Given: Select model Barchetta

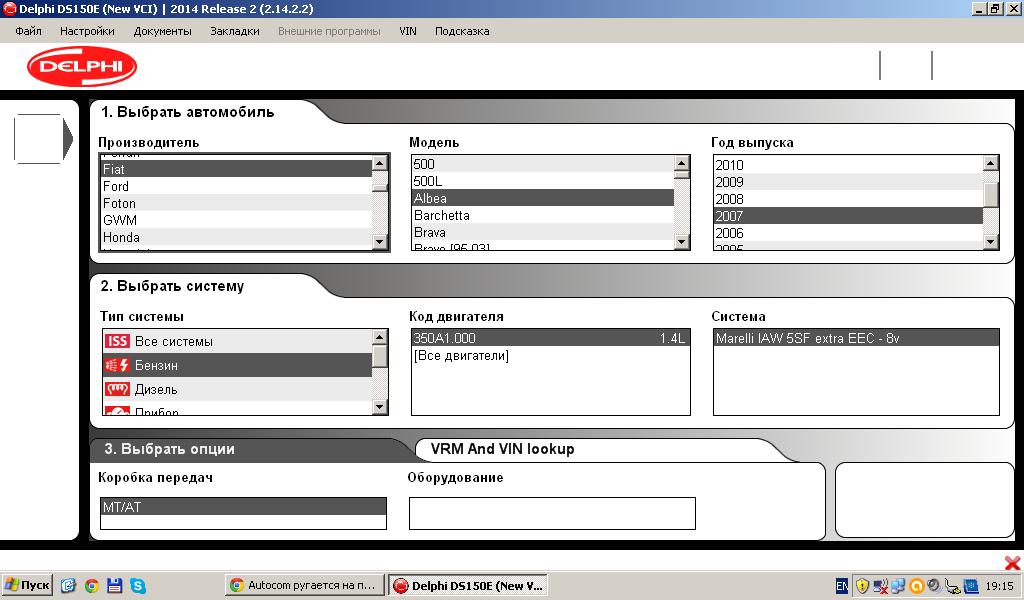Looking at the screenshot, I should coord(543,215).
